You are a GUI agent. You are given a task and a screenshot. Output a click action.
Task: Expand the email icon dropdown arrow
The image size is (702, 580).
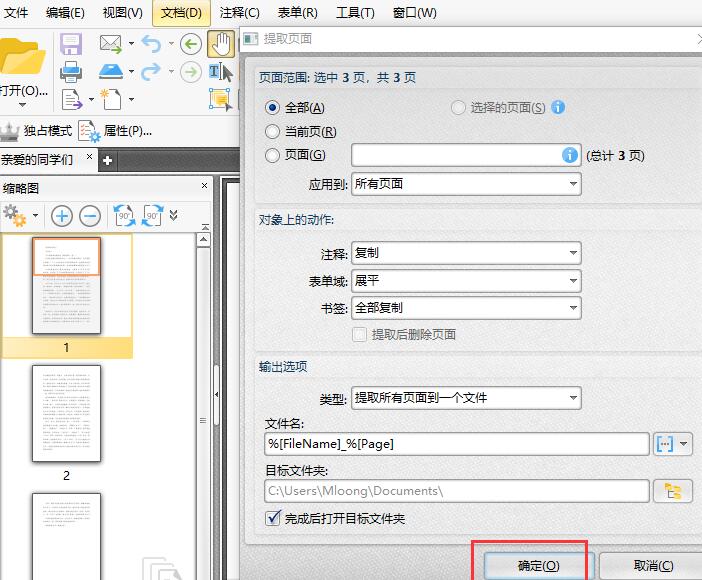131,44
